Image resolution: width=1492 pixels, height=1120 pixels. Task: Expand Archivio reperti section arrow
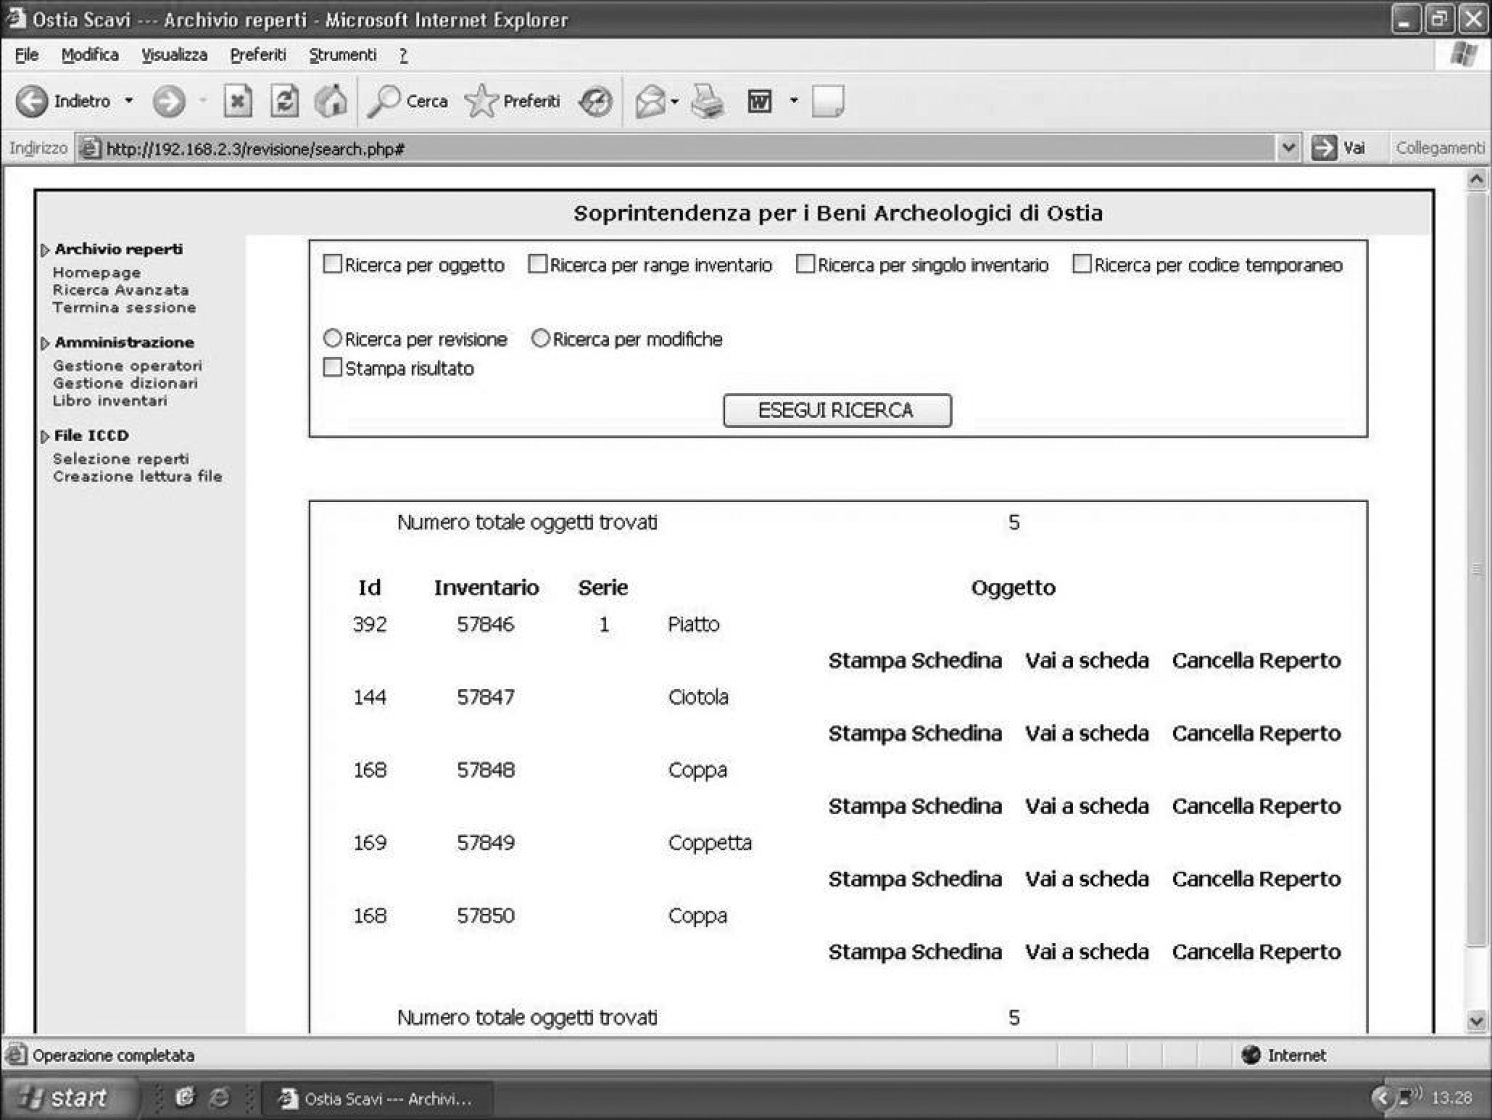click(x=45, y=250)
